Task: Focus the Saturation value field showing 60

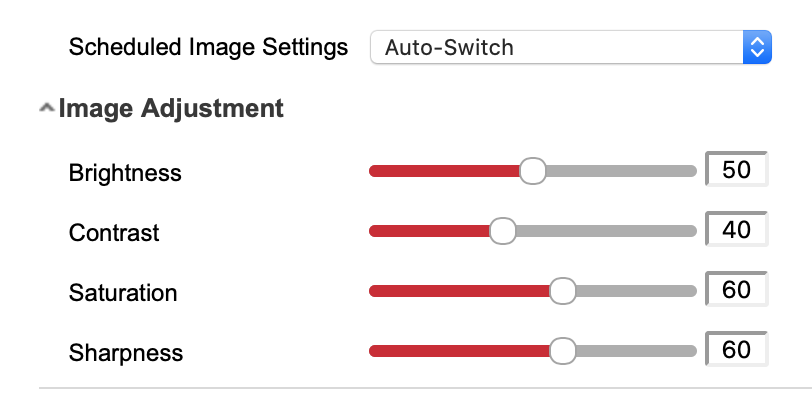Action: point(737,290)
